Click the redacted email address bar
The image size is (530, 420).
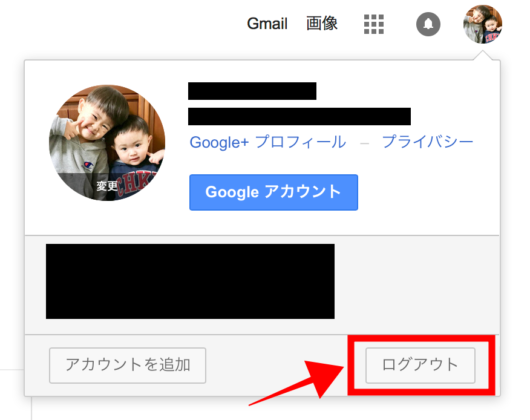[299, 117]
